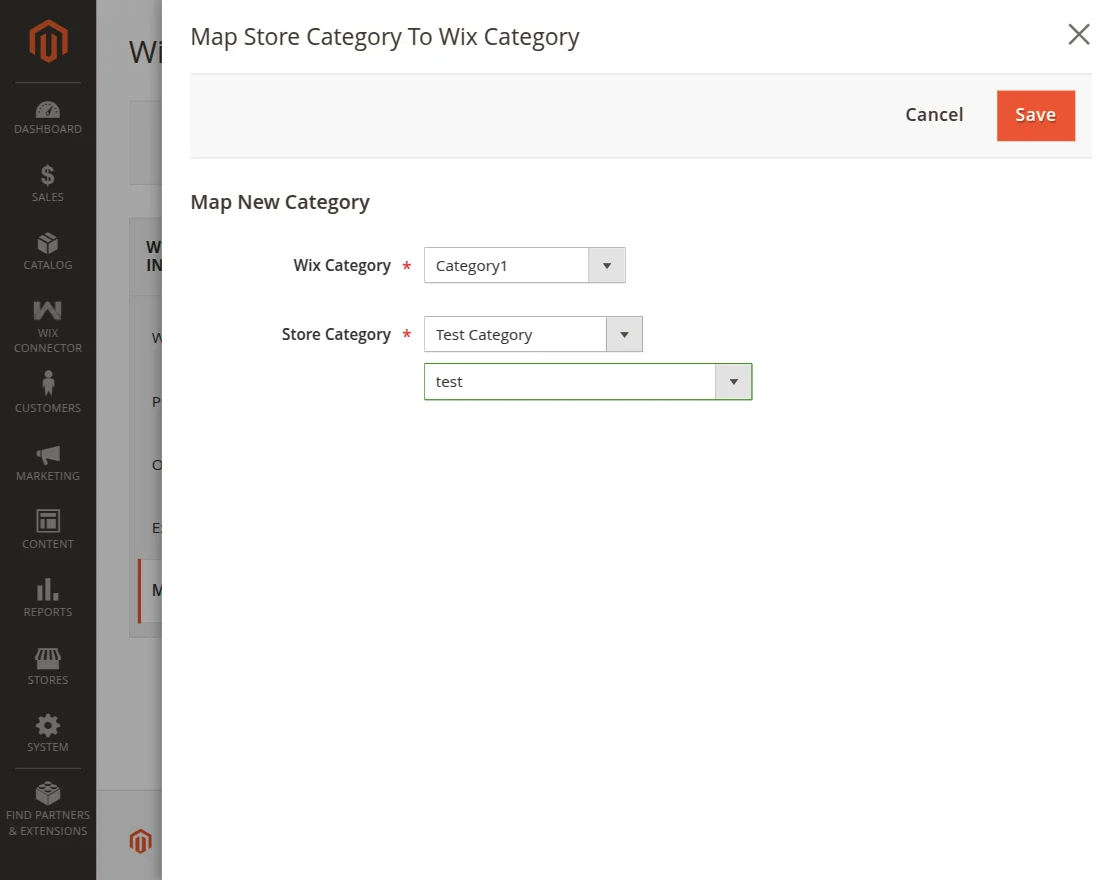Select the Catalog icon in the sidebar

click(x=47, y=253)
